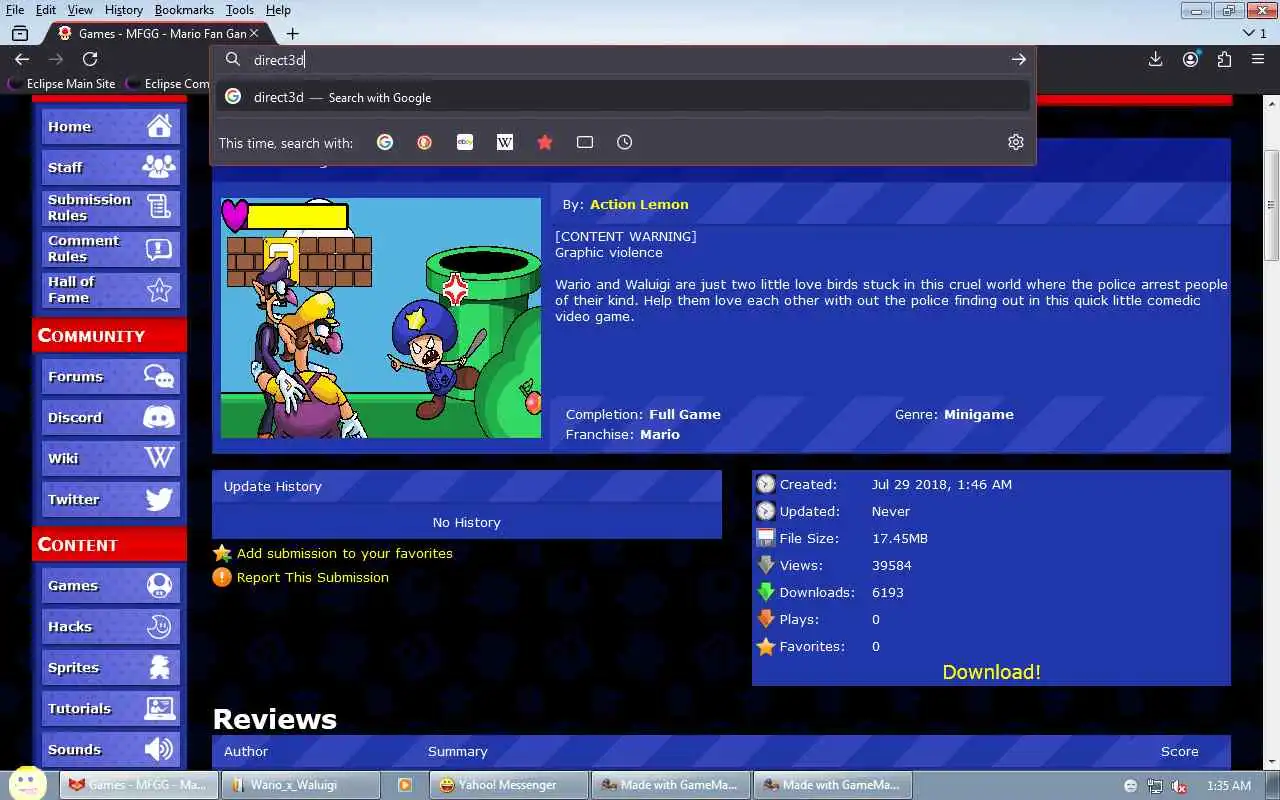Browse the Sounds content section
This screenshot has height=800, width=1280.
pos(110,749)
